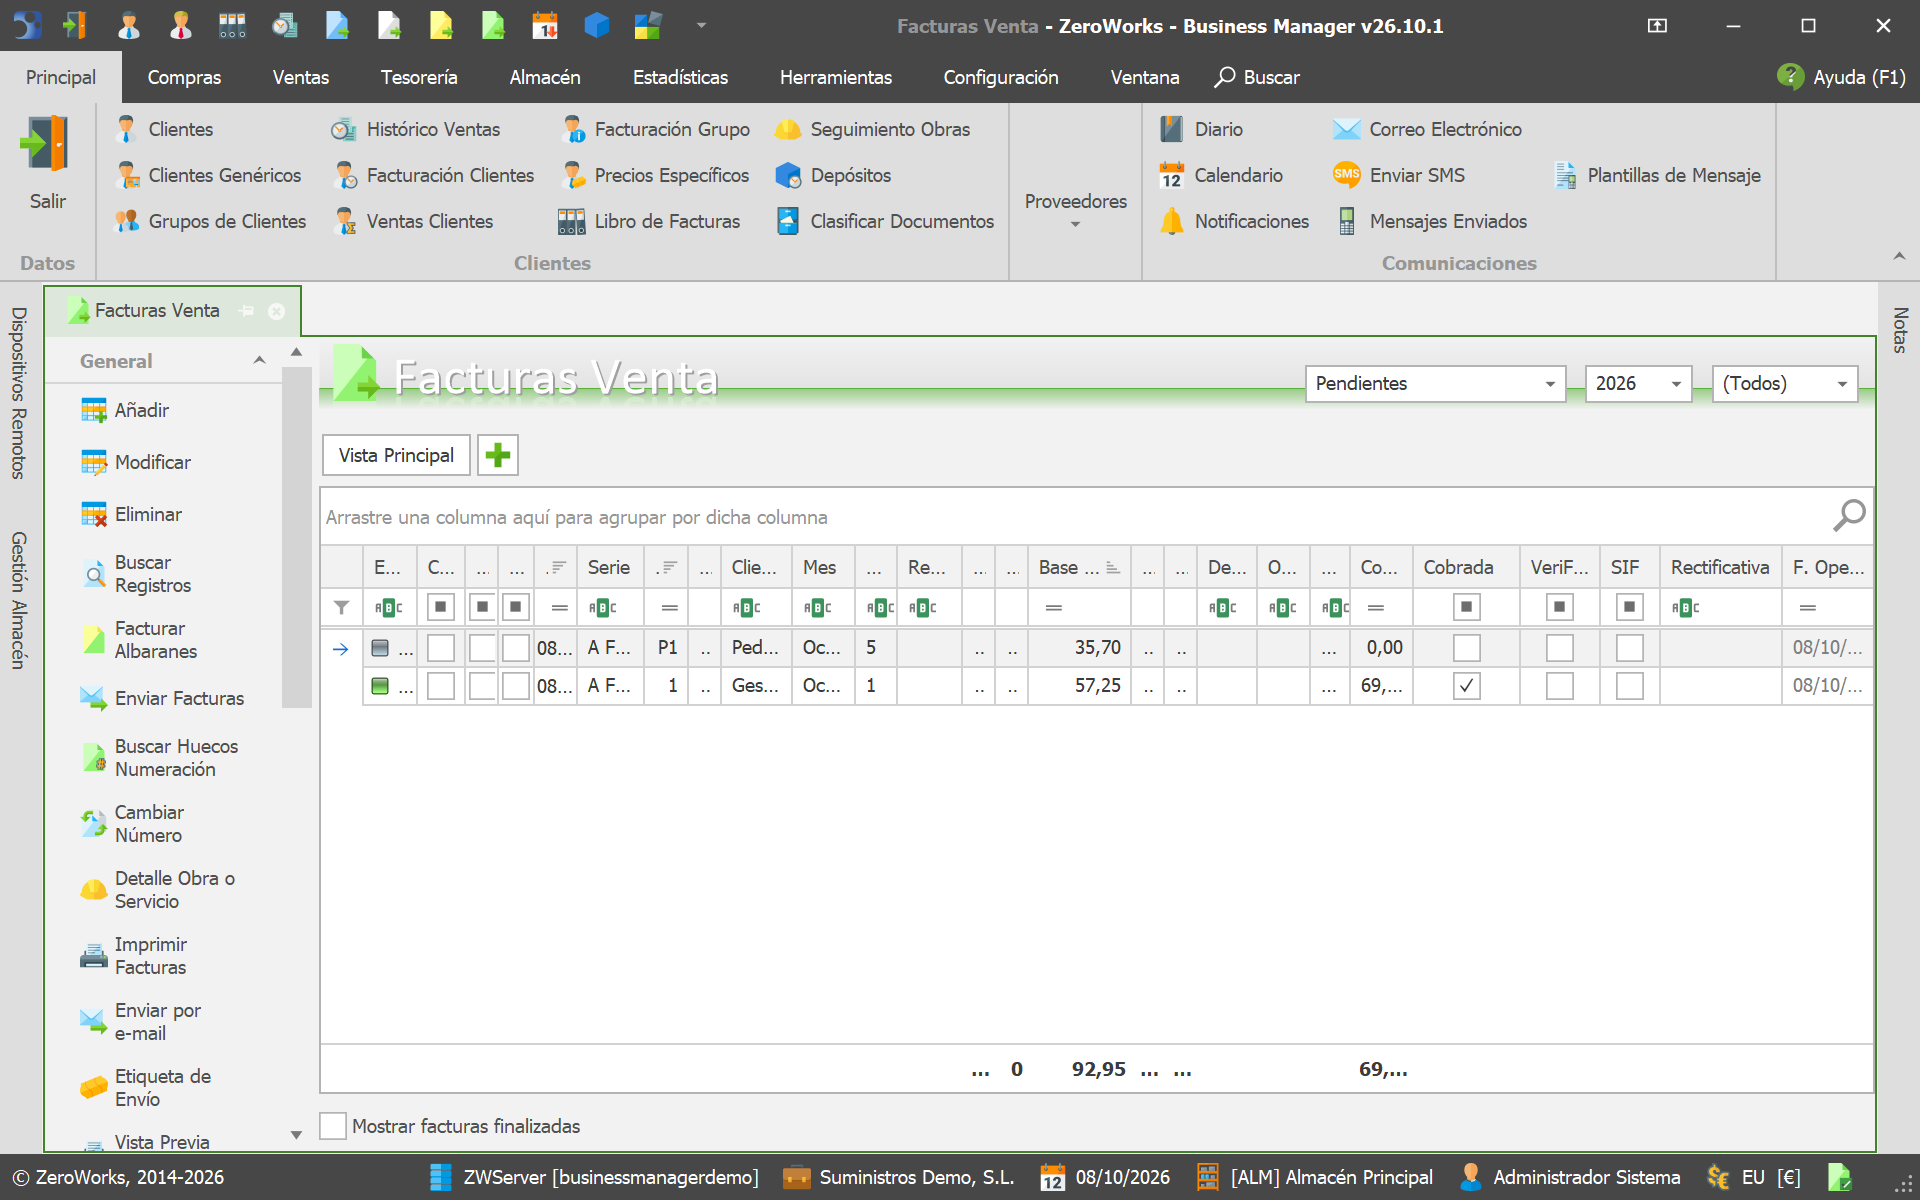The width and height of the screenshot is (1920, 1200).
Task: Switch to the Estadísticas ribbon tab
Action: tap(680, 77)
